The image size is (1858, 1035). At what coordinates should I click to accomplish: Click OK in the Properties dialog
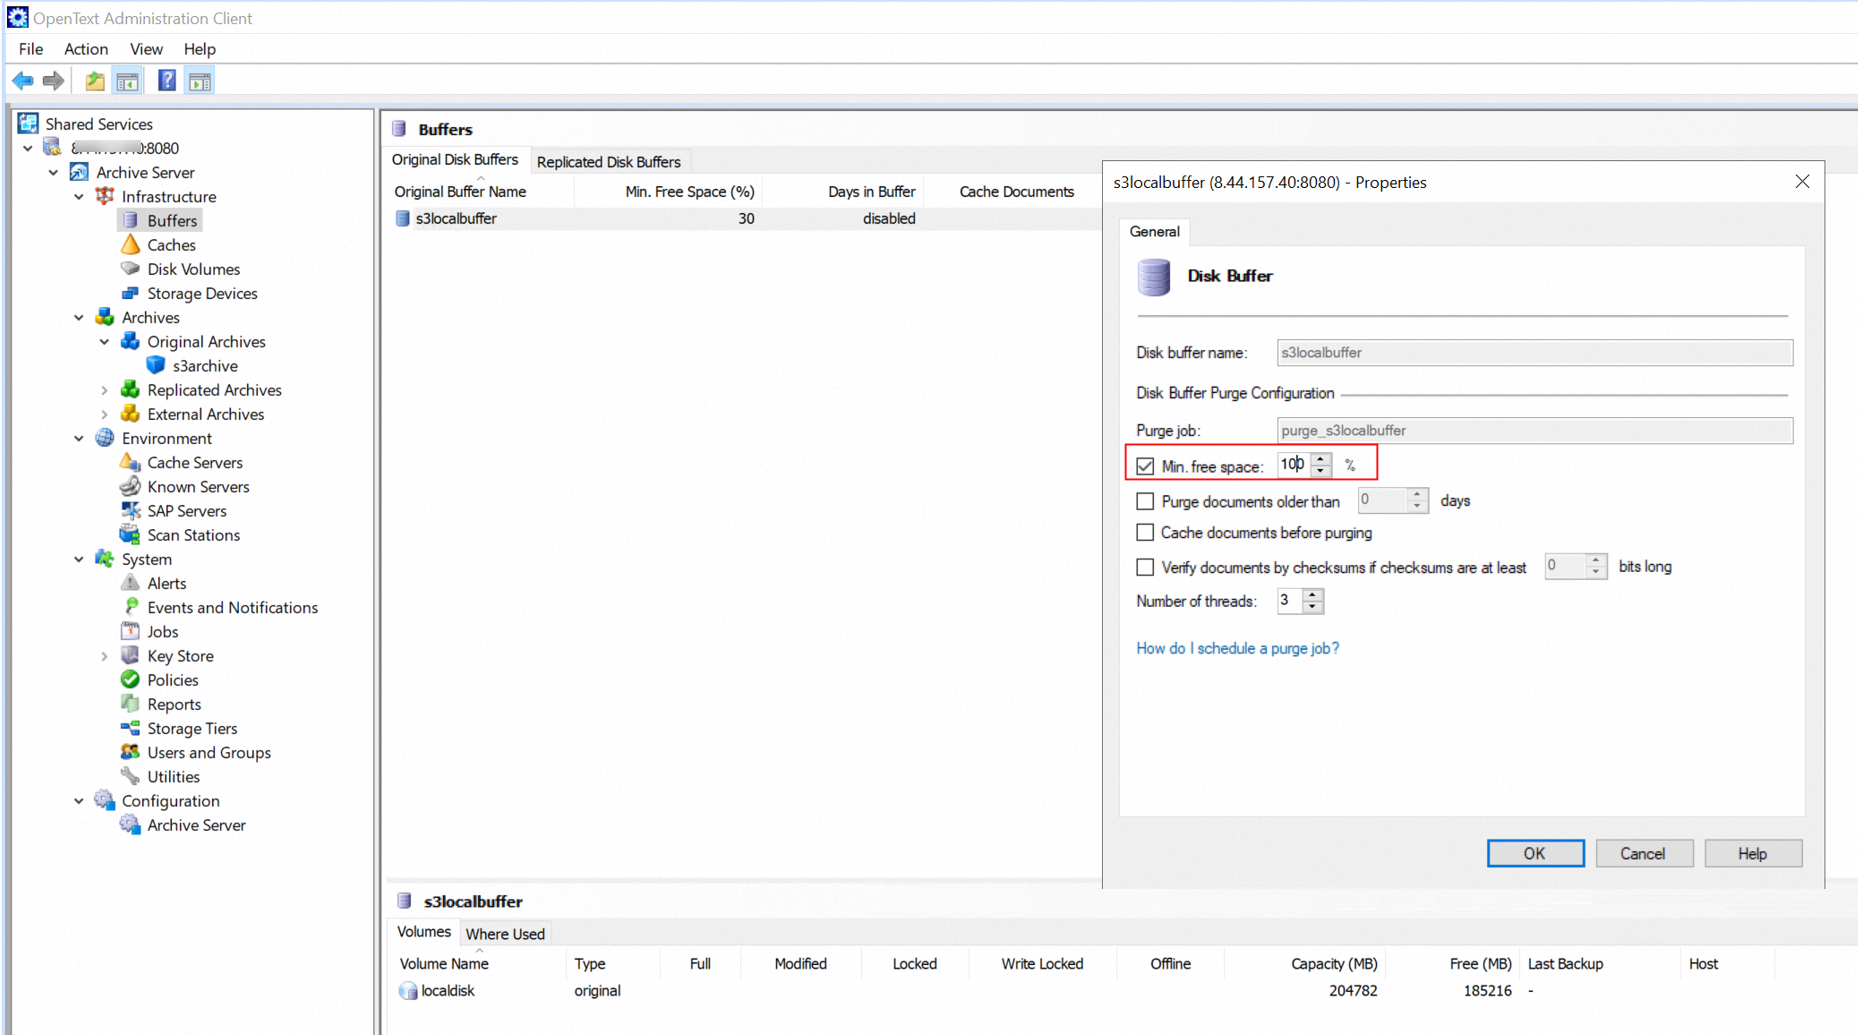(x=1535, y=853)
